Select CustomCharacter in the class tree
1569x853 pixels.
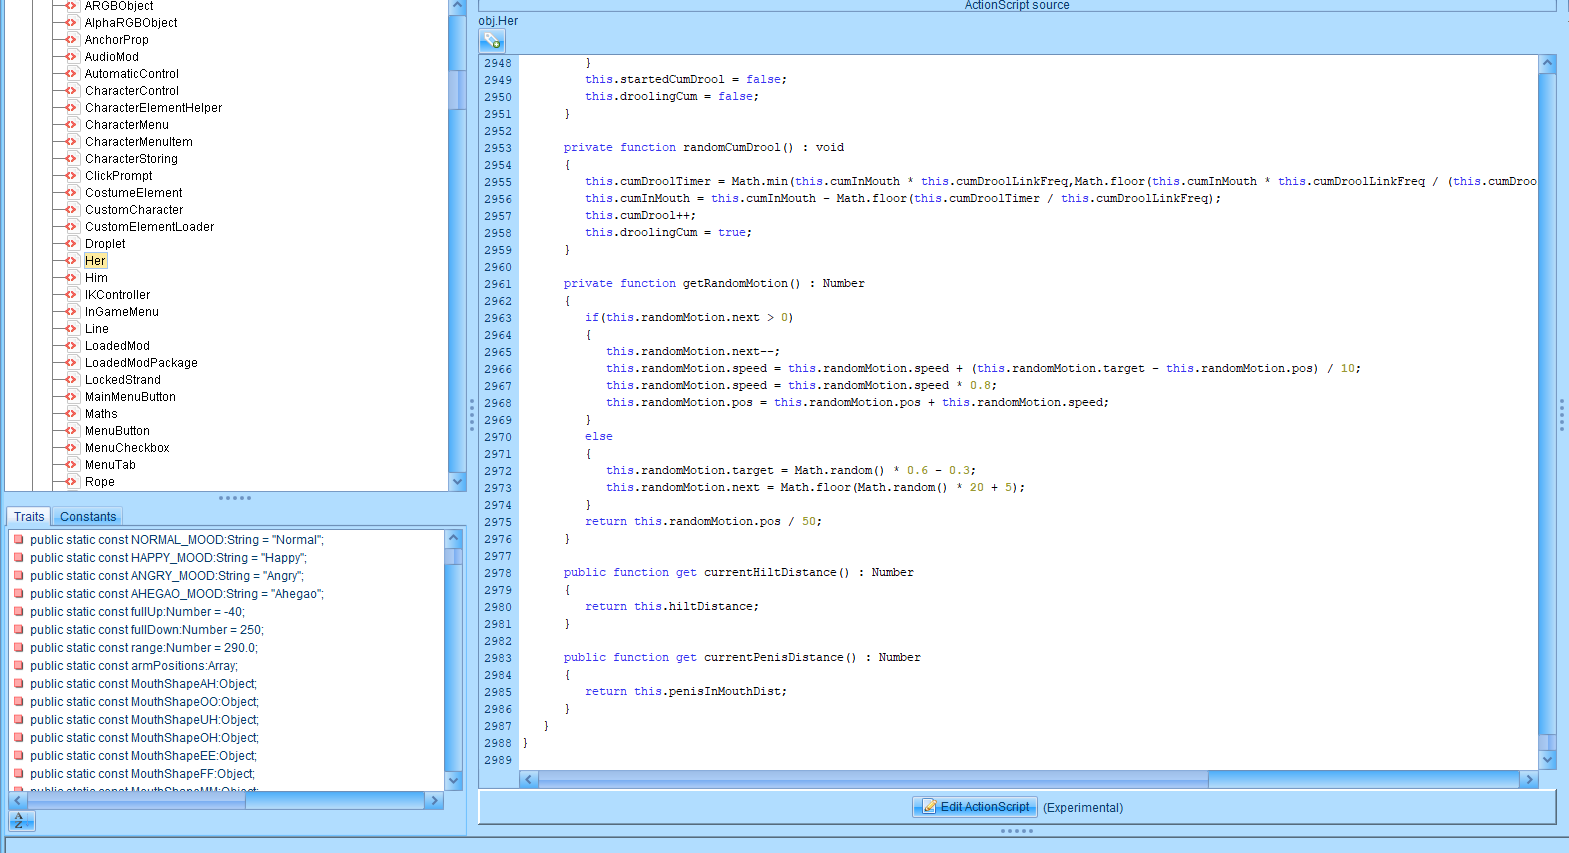pos(134,210)
